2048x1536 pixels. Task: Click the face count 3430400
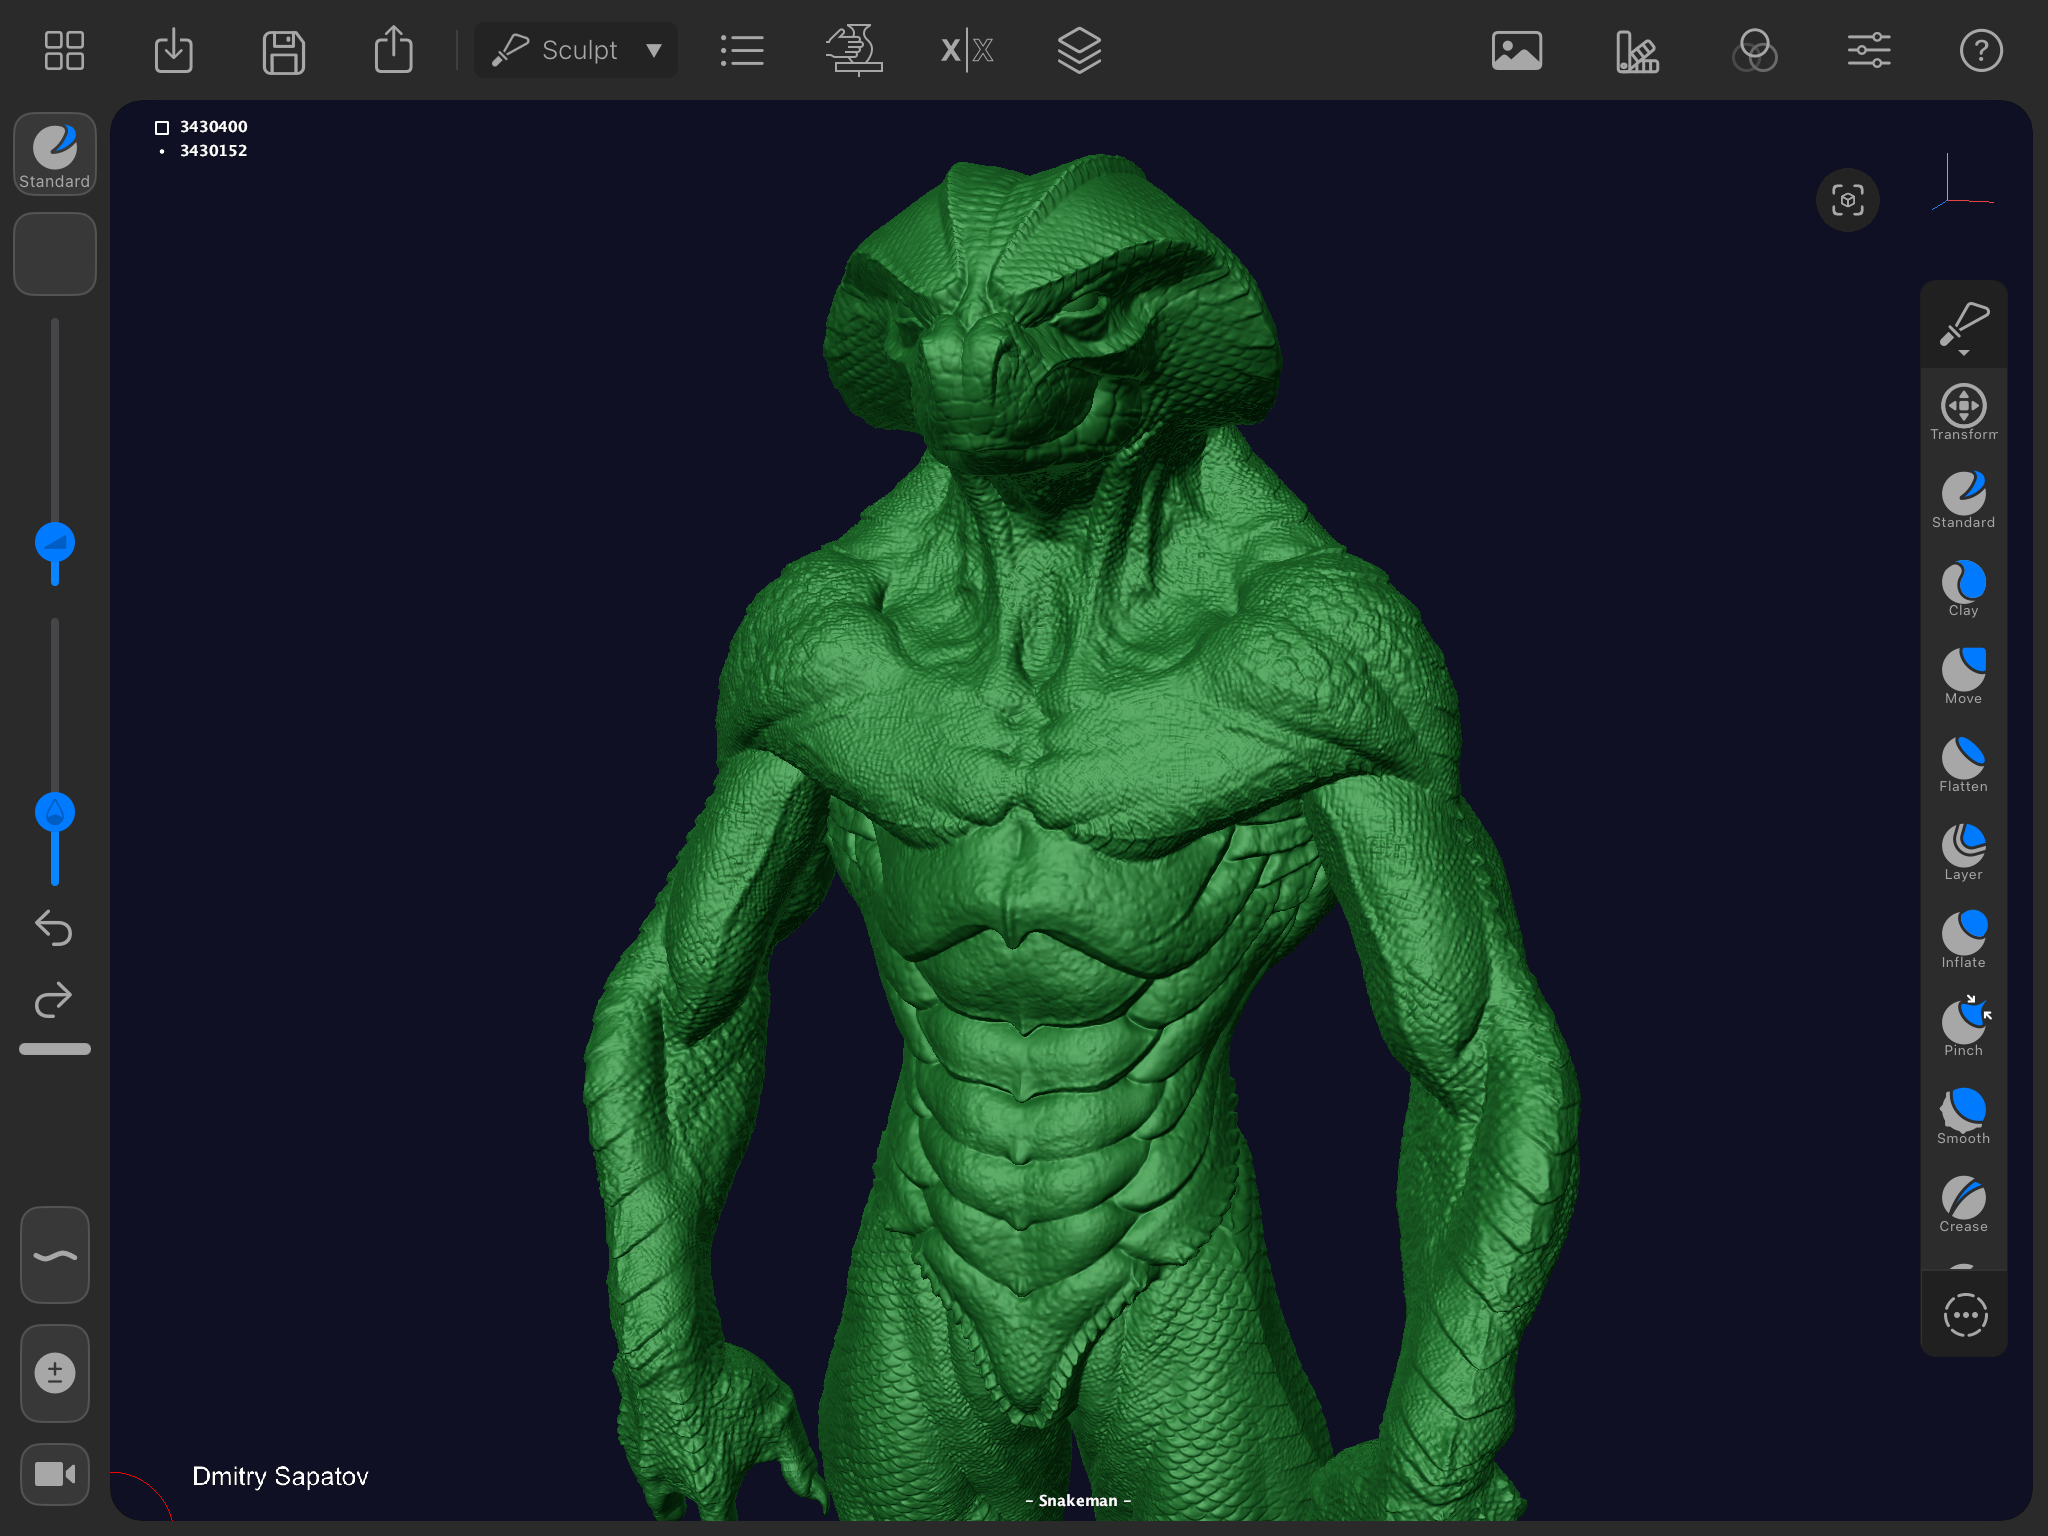point(213,127)
